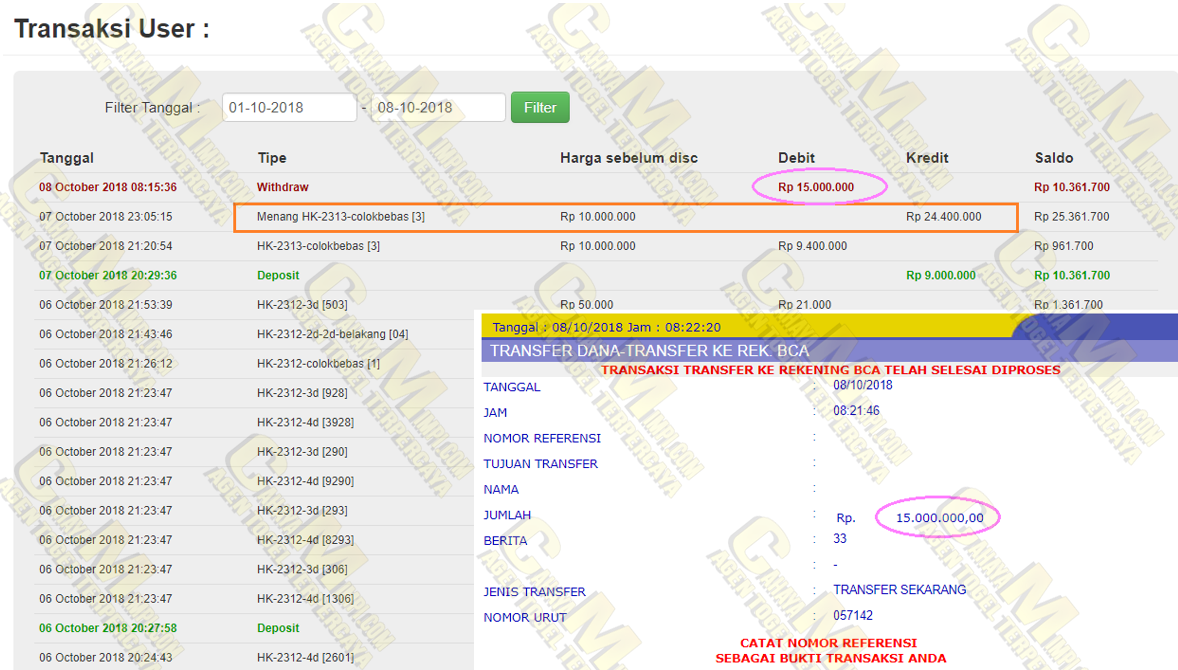Select the Deposit entry dated 07 October 2018
The height and width of the screenshot is (670, 1178).
click(x=278, y=275)
